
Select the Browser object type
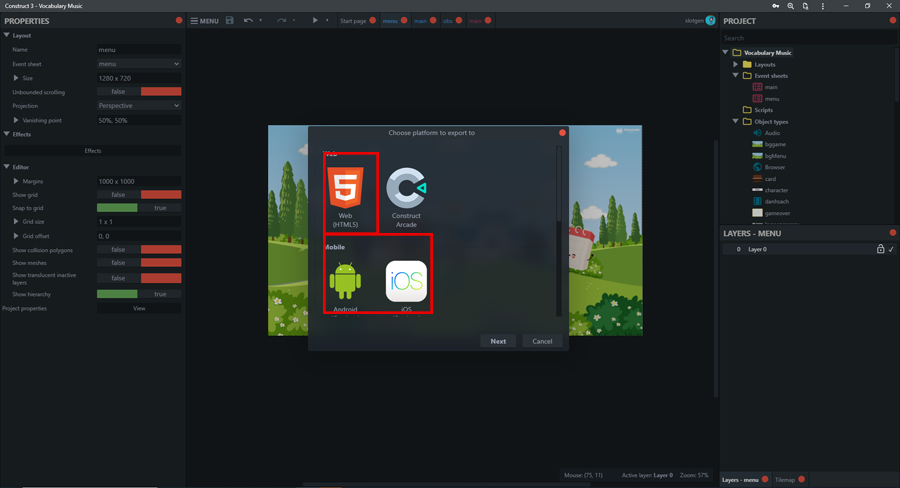pos(774,167)
